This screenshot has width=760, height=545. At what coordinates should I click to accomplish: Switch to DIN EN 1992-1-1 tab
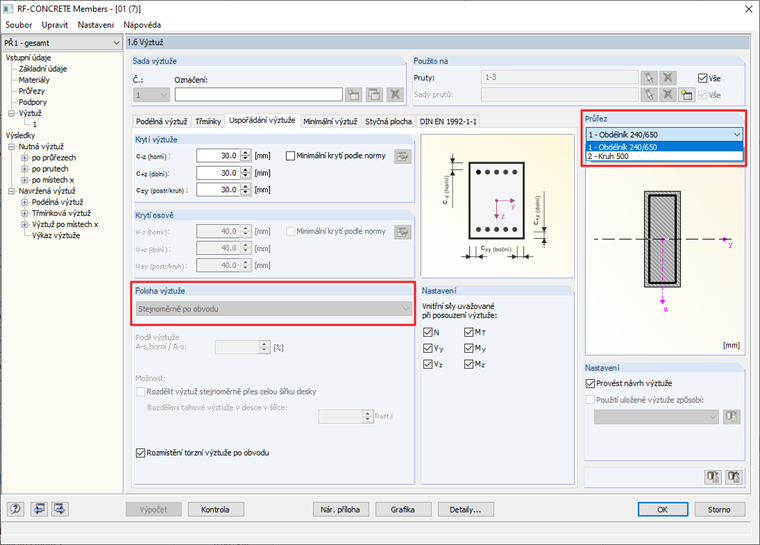click(448, 121)
